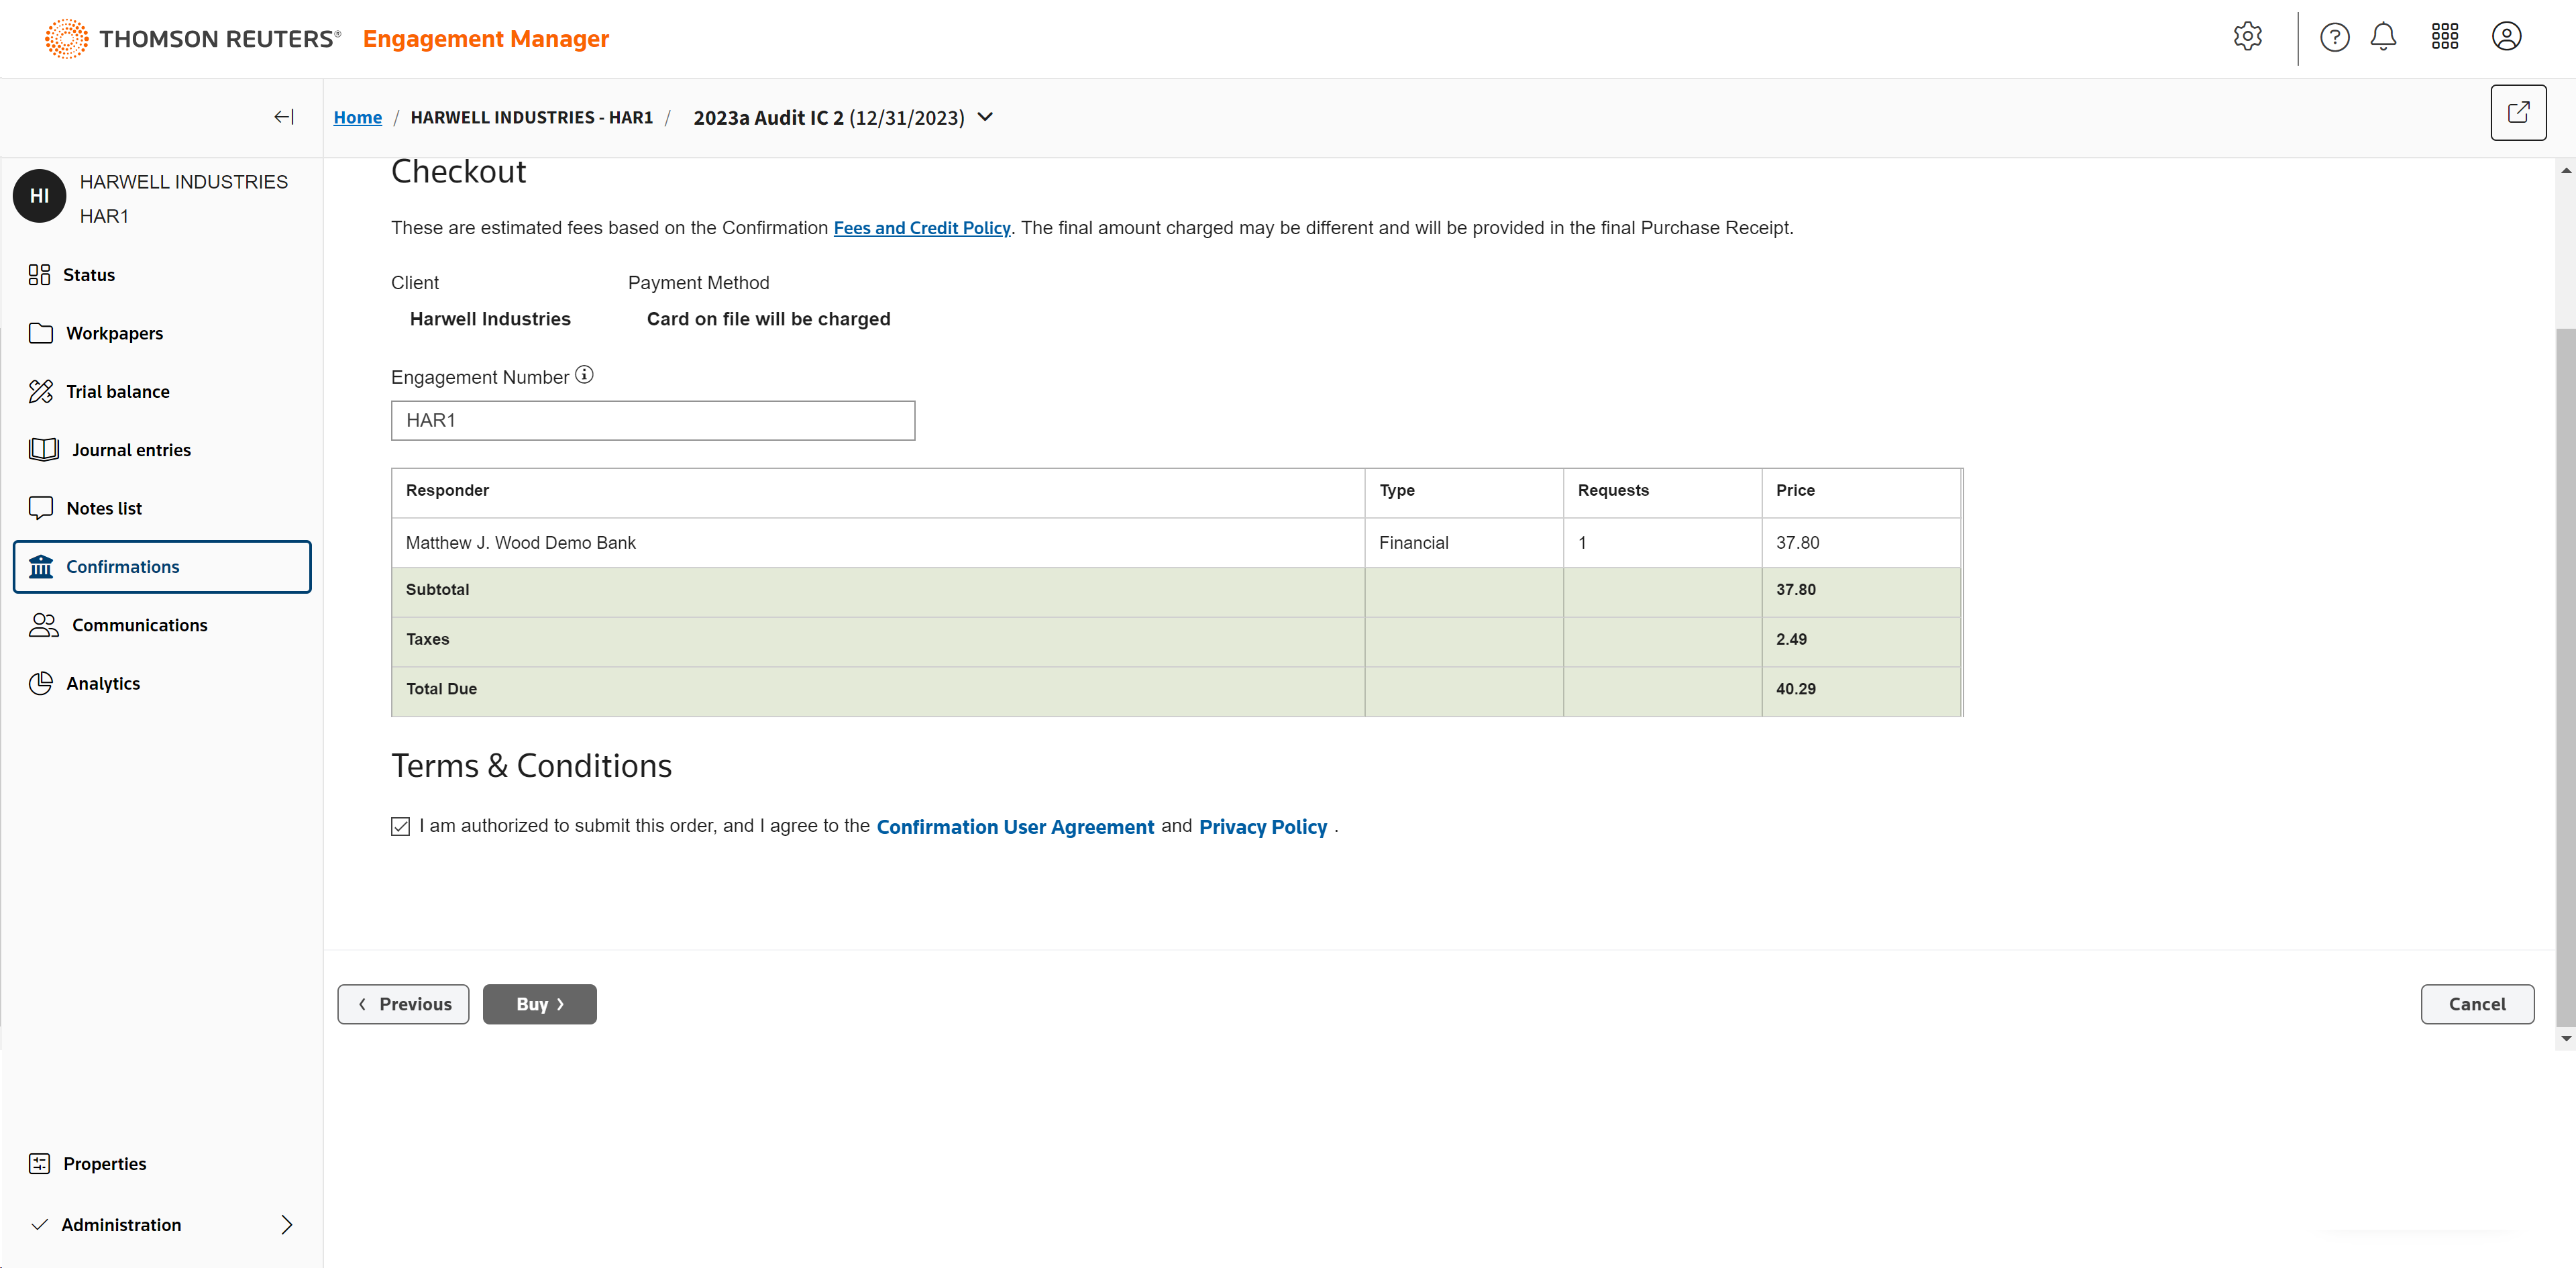Click the help question mark icon
This screenshot has height=1268, width=2576.
click(x=2334, y=37)
